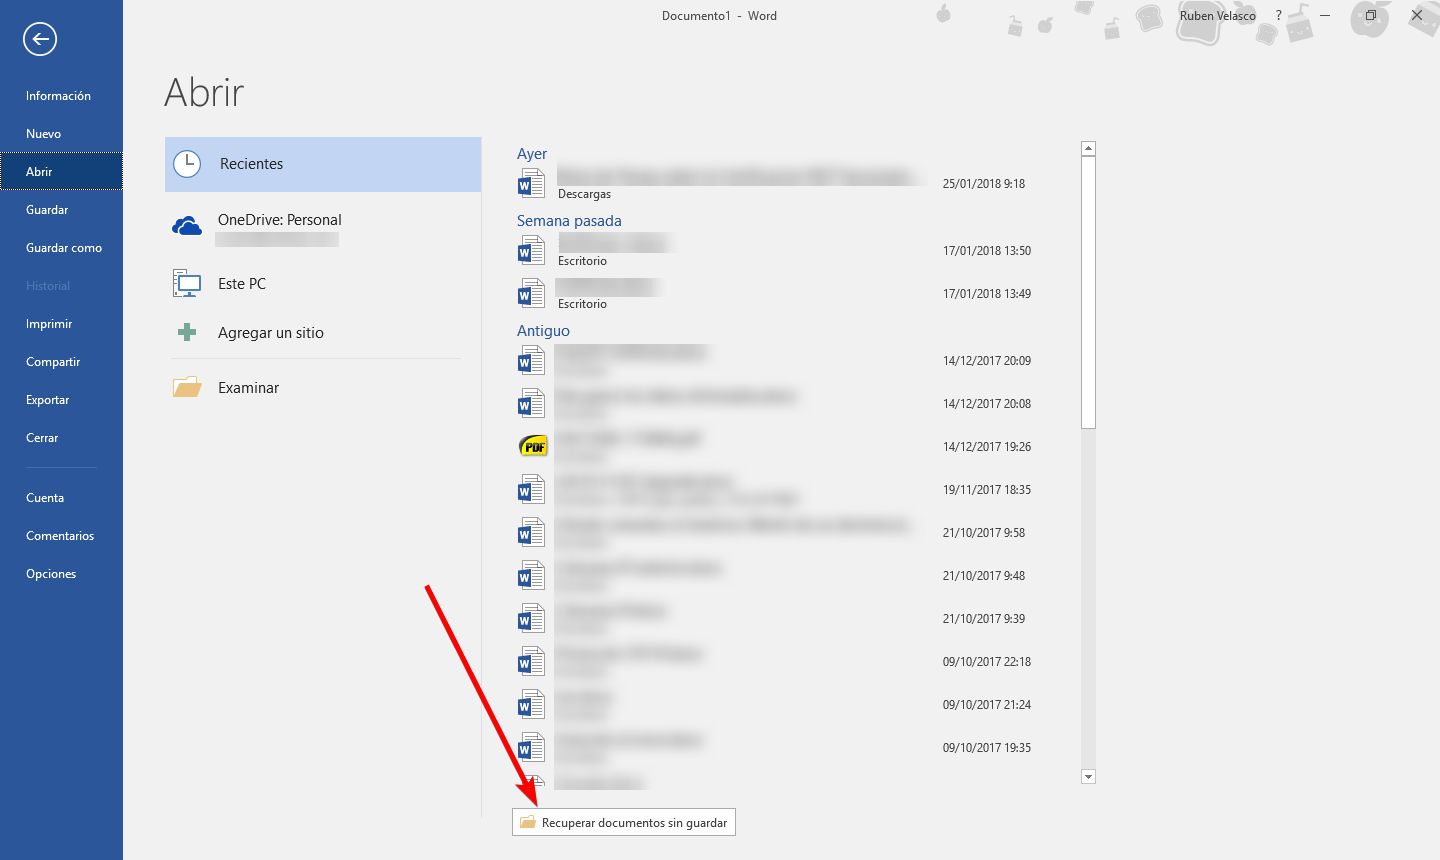The image size is (1440, 860).
Task: Select Nuevo in the sidebar
Action: pyautogui.click(x=61, y=134)
